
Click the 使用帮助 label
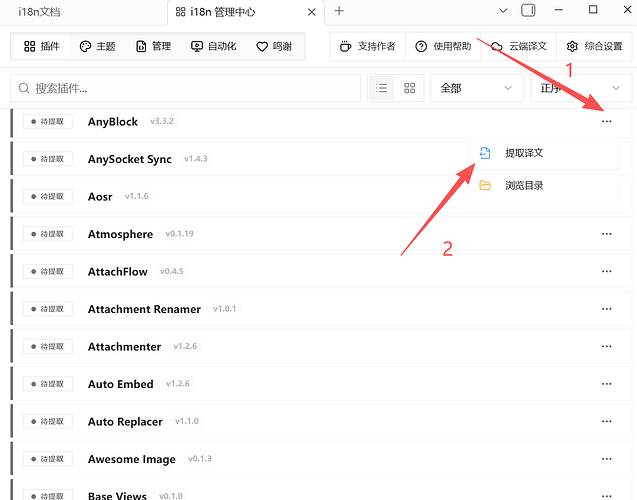[452, 46]
